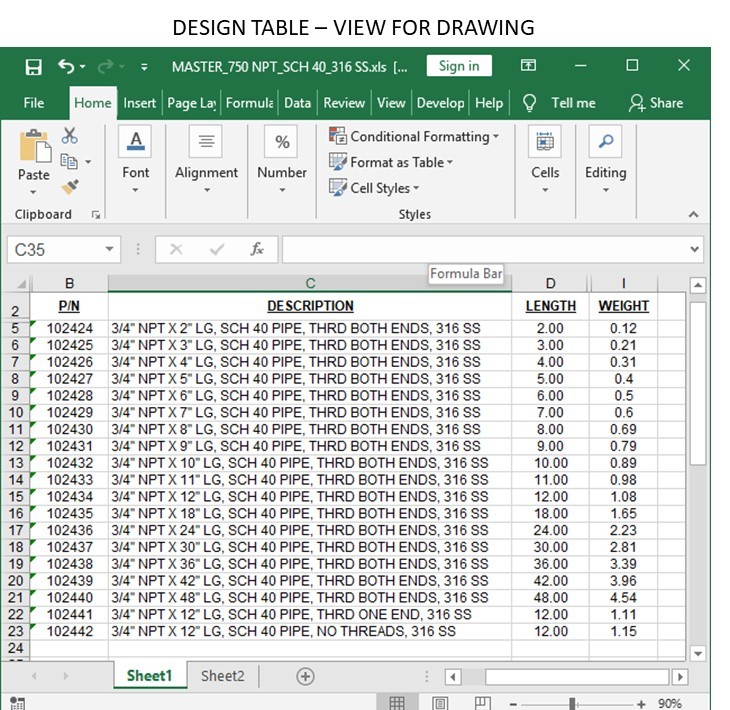Undo the last action
This screenshot has width=730, height=710.
(66, 67)
